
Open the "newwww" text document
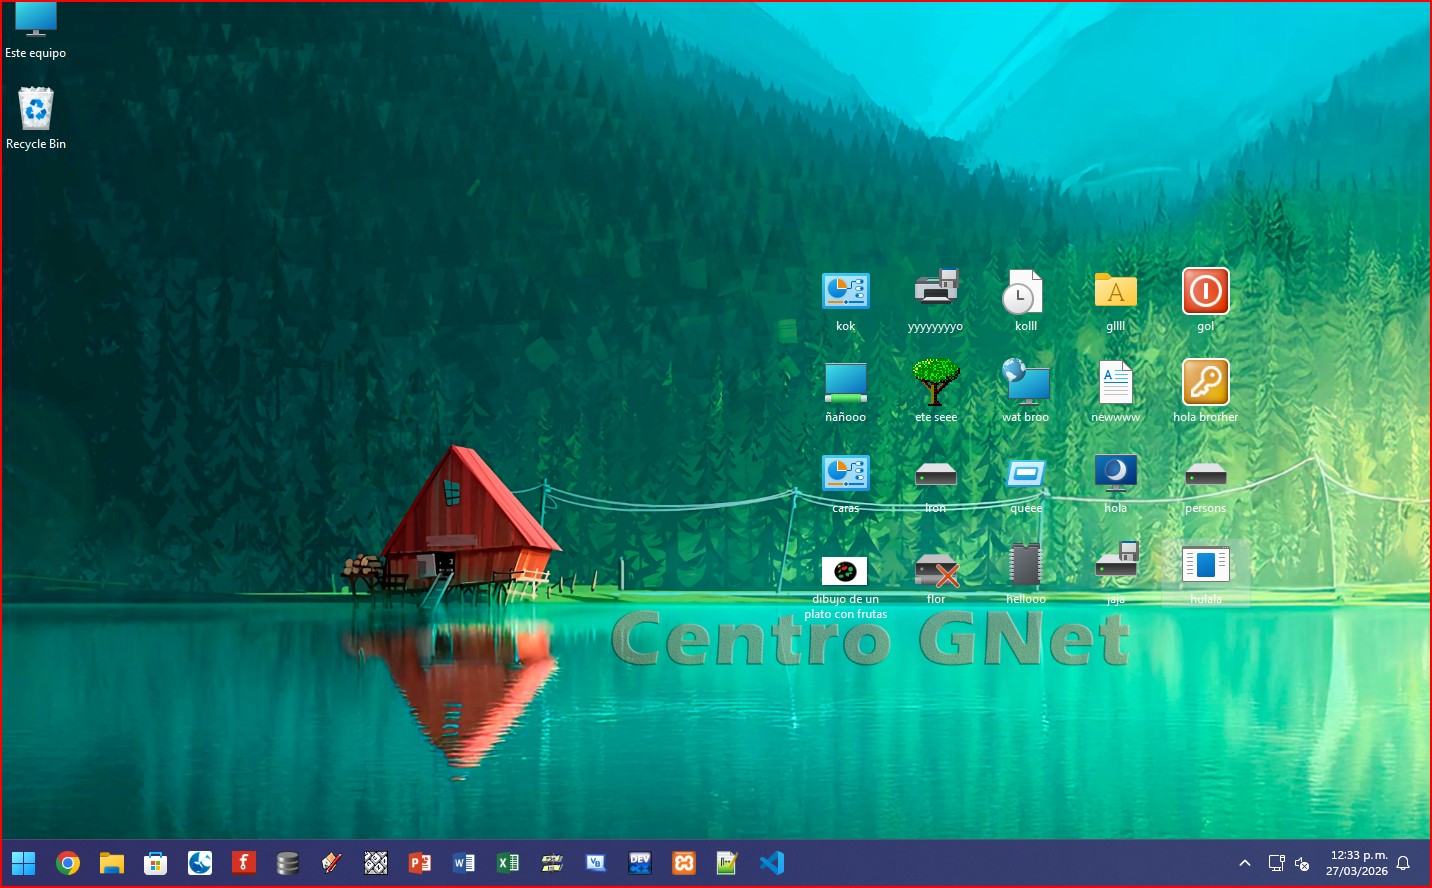[x=1115, y=383]
